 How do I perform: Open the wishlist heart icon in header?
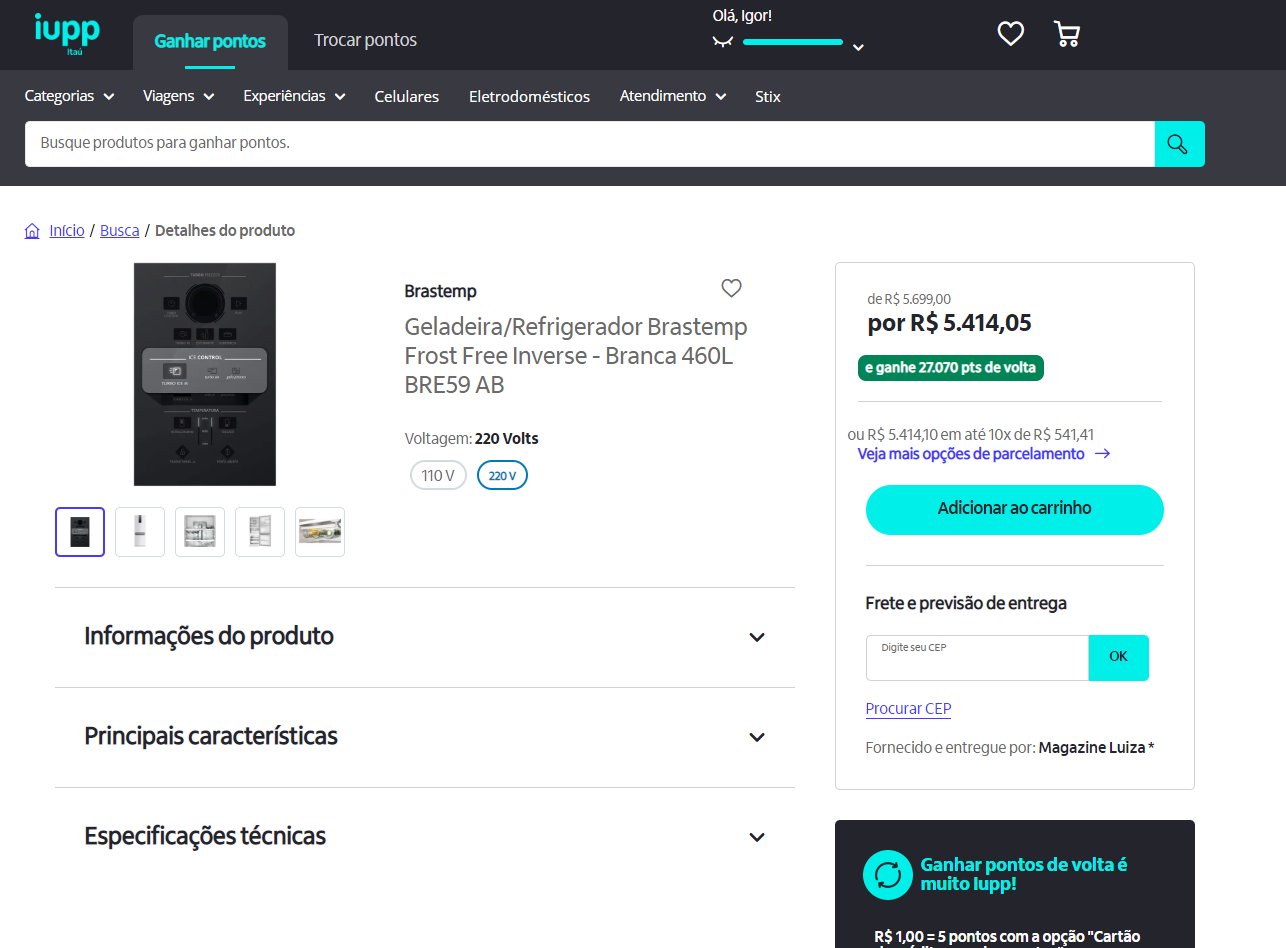tap(1011, 34)
